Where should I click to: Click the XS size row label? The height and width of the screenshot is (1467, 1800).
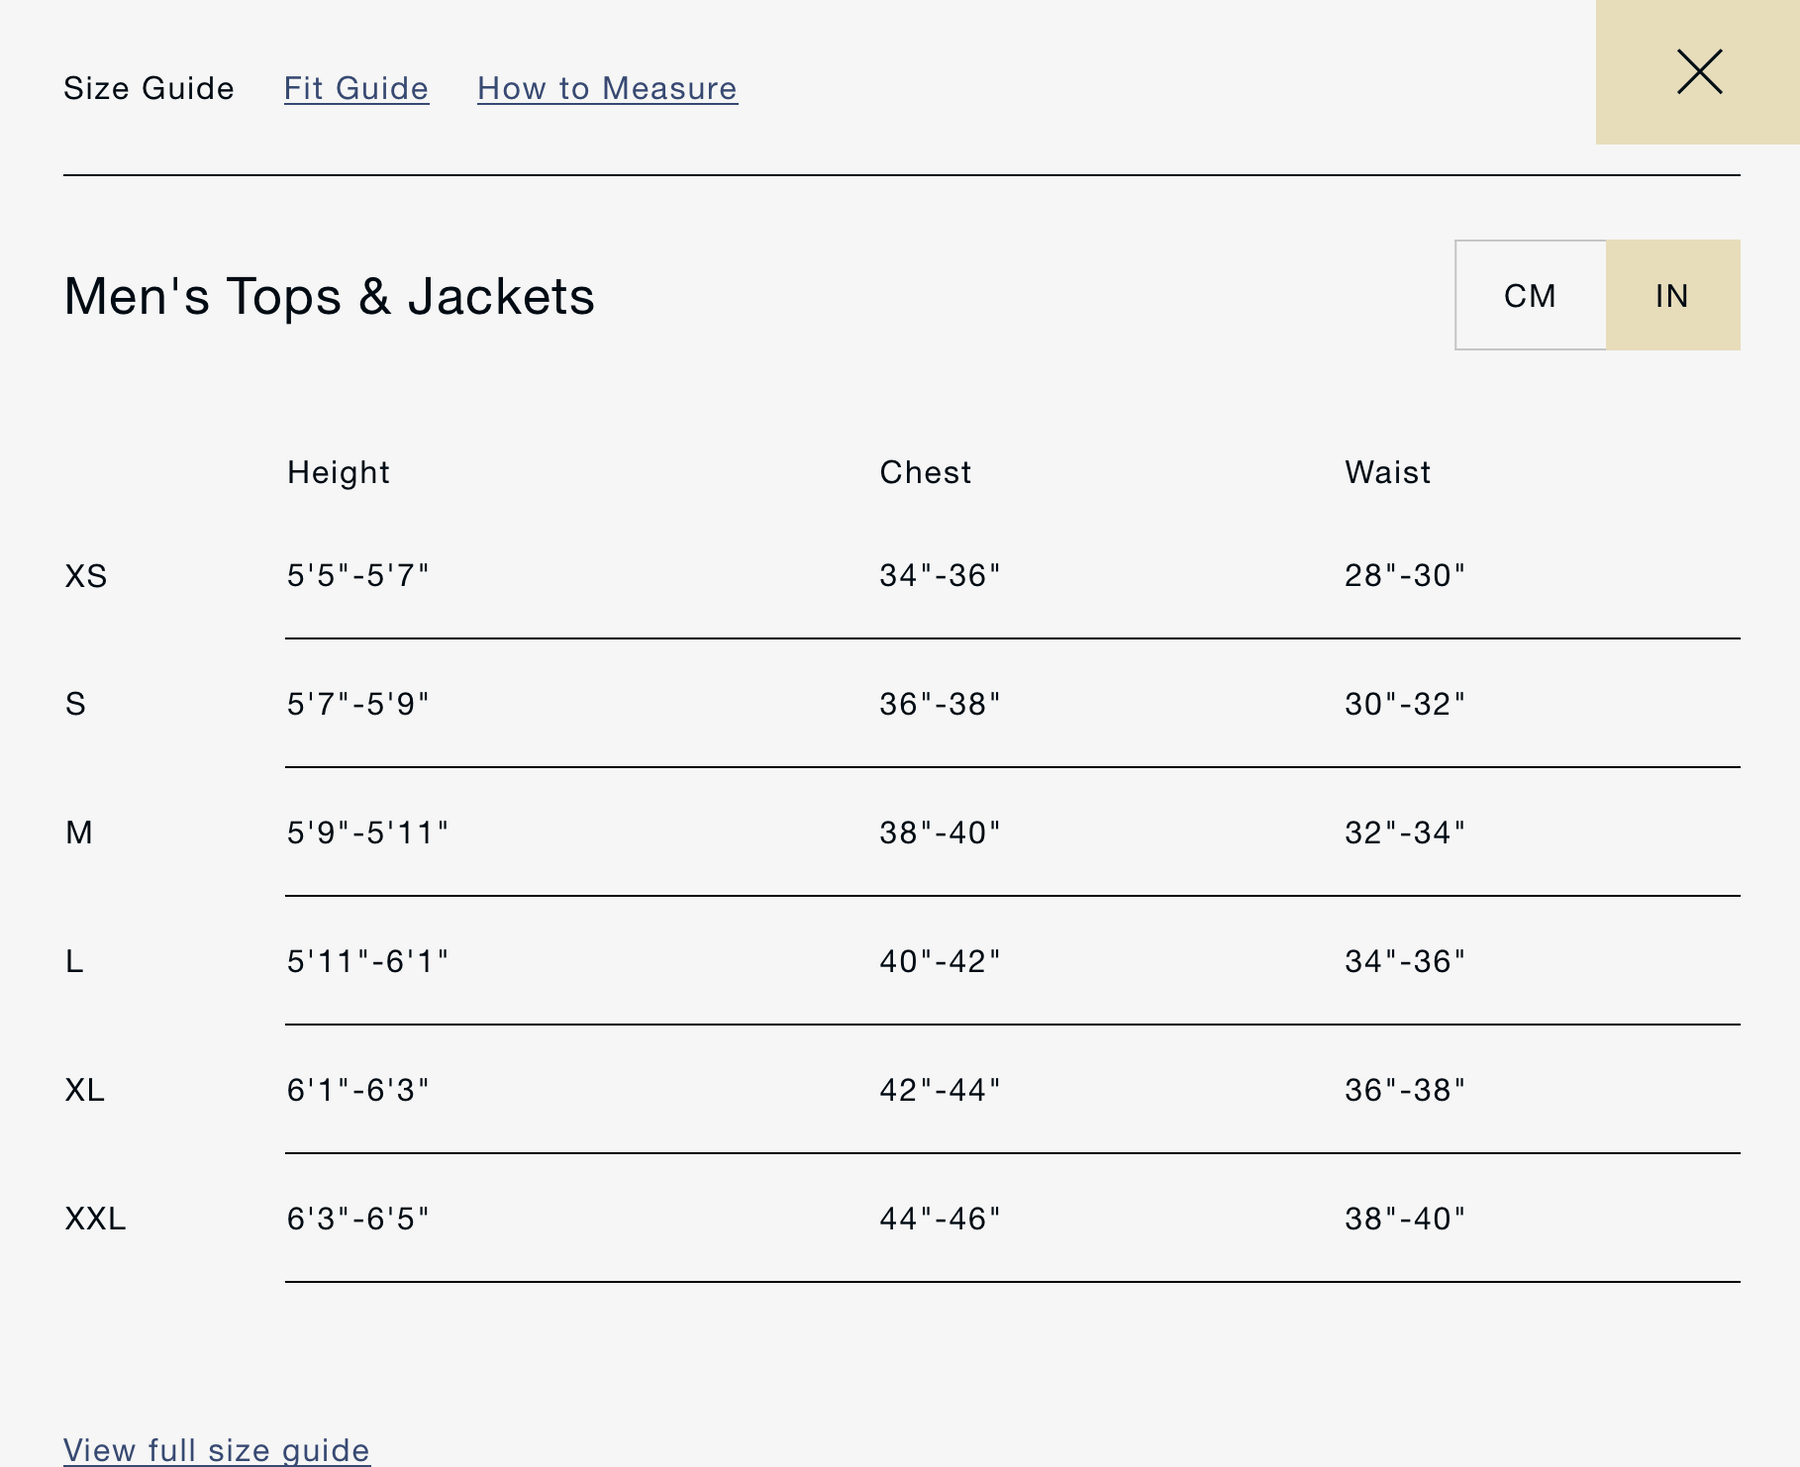click(x=86, y=576)
